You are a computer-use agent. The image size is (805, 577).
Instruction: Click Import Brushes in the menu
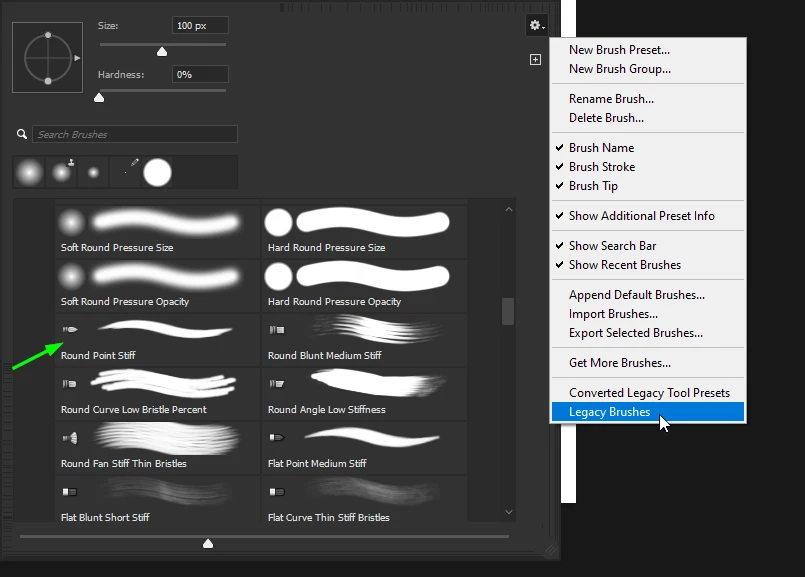coord(648,314)
